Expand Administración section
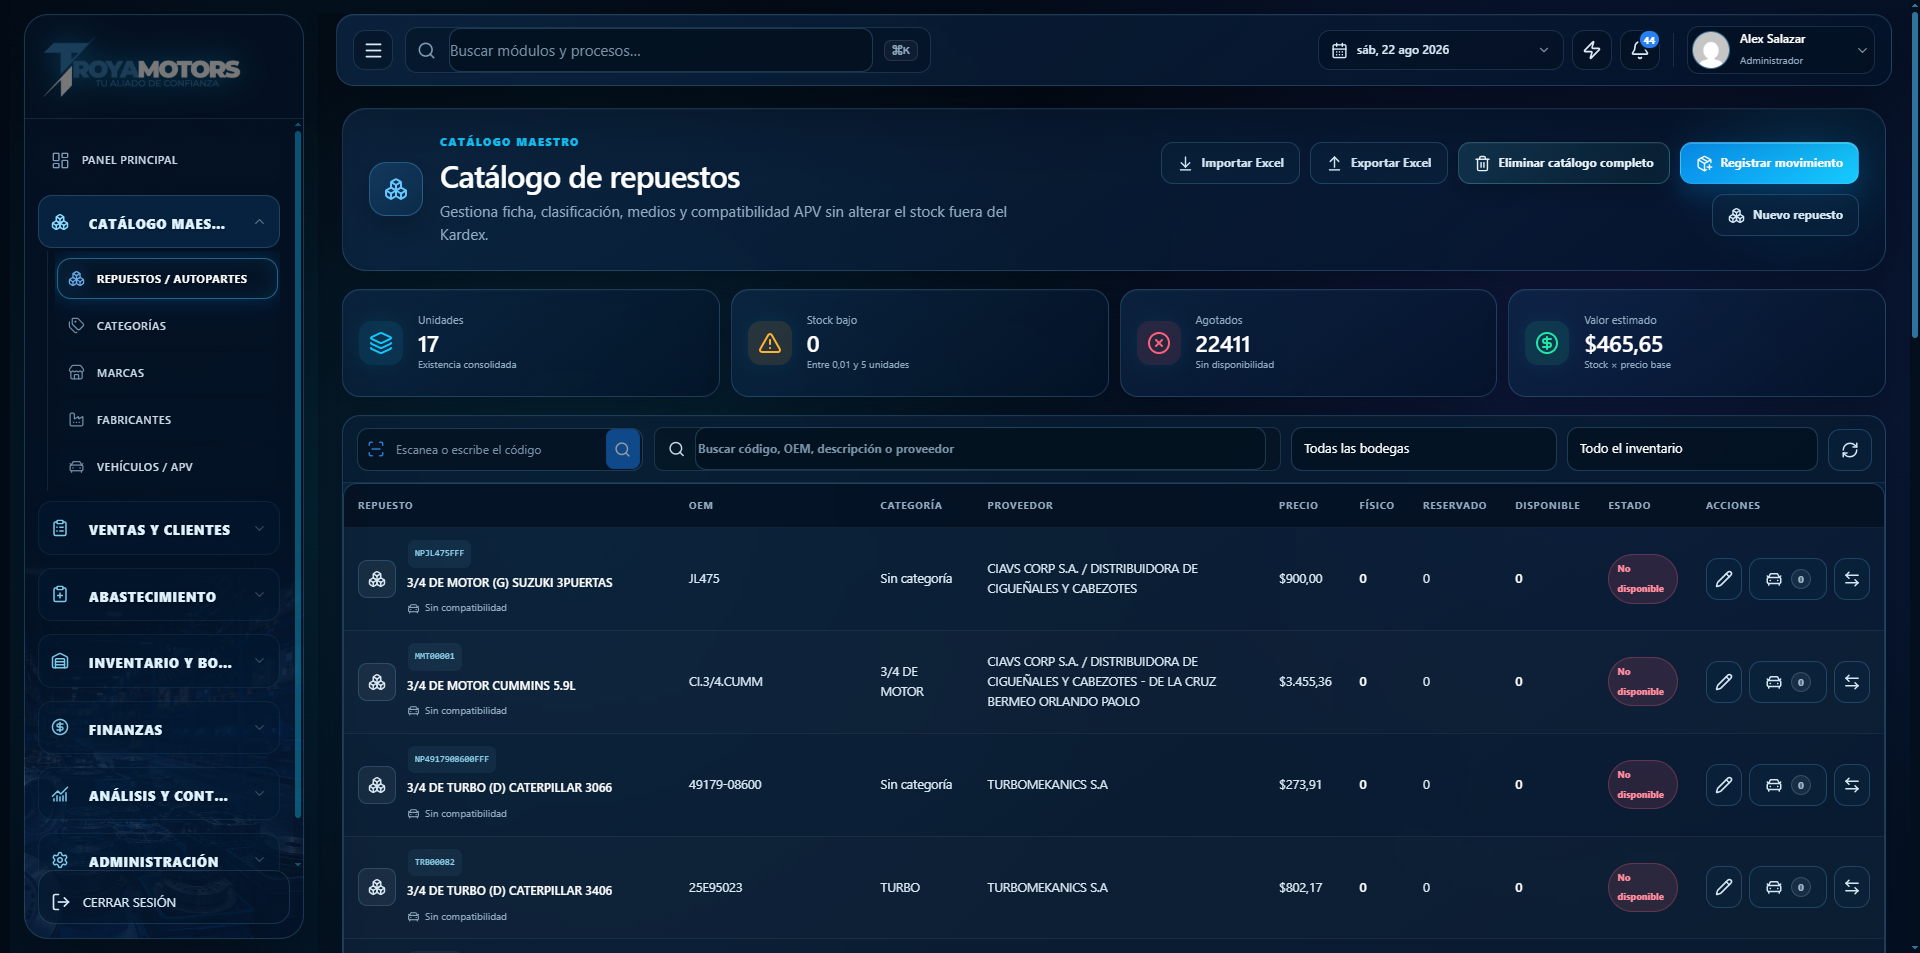The image size is (1920, 953). click(x=159, y=860)
